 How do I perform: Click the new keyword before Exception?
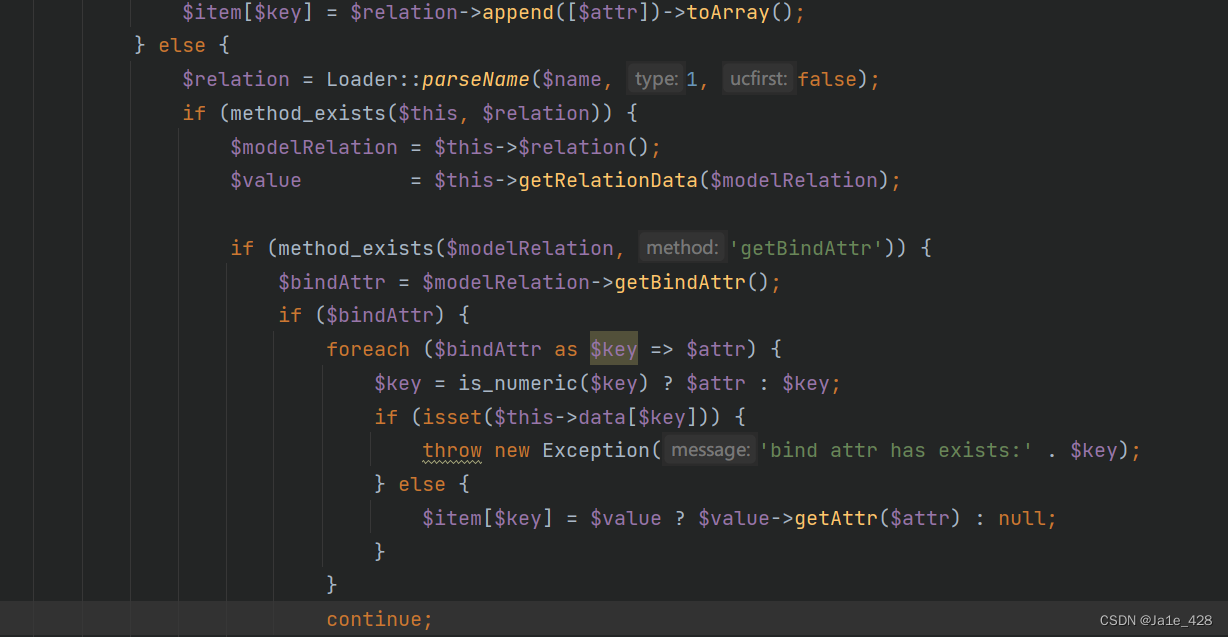[512, 451]
